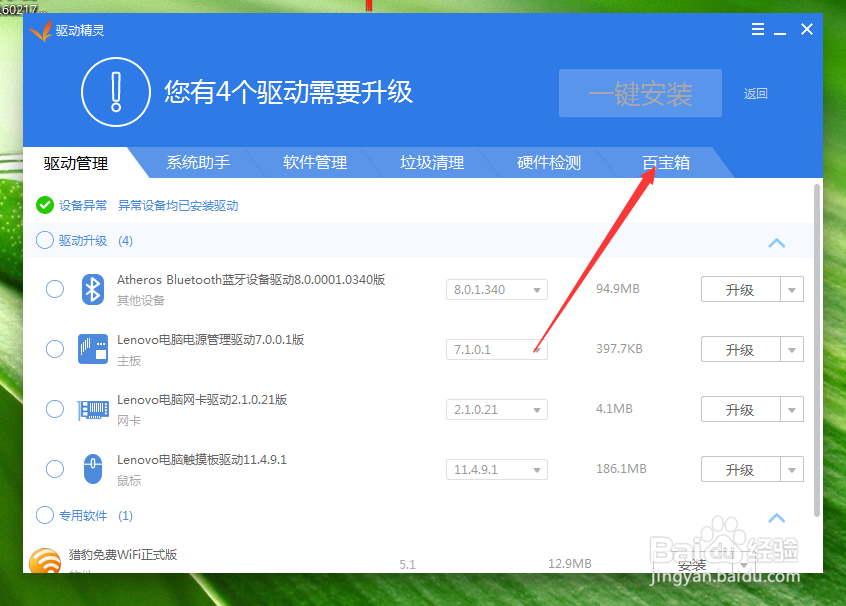Collapse the 专用软件 section
This screenshot has height=606, width=846.
[x=776, y=518]
